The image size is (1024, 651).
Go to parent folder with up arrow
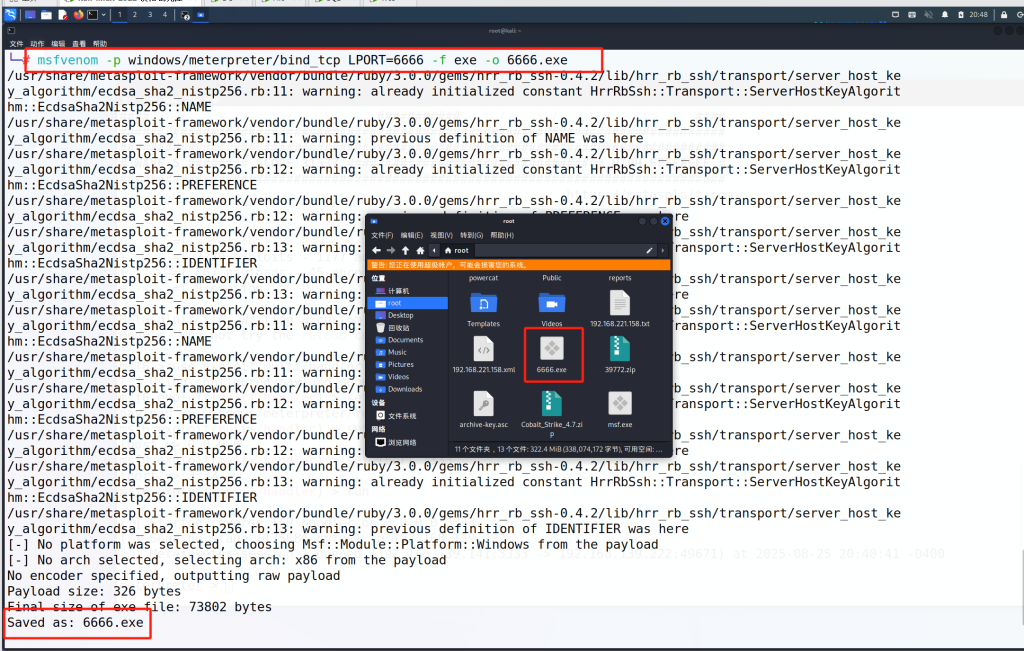click(x=406, y=251)
